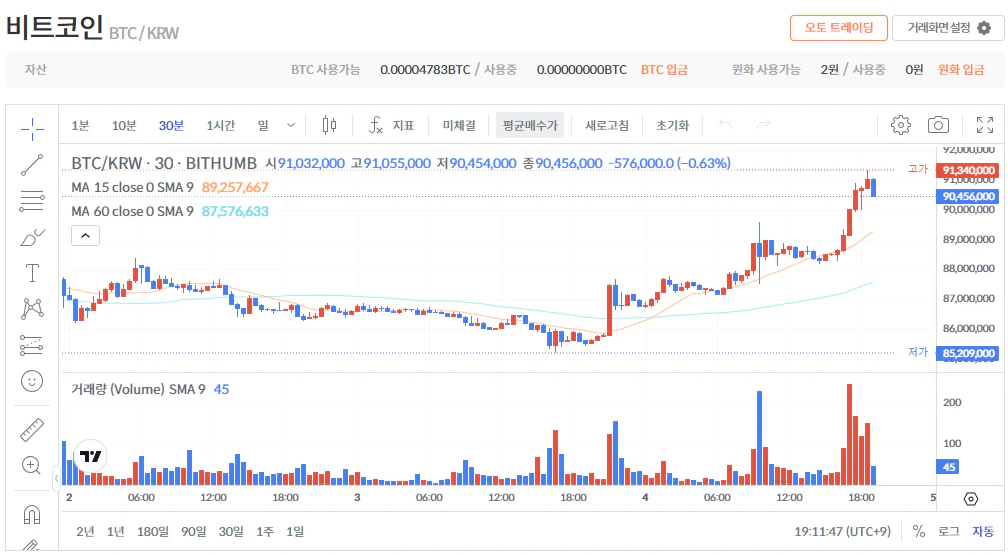Collapse the left drawing toolbar arrow
This screenshot has height=555, width=1008.
57,478
